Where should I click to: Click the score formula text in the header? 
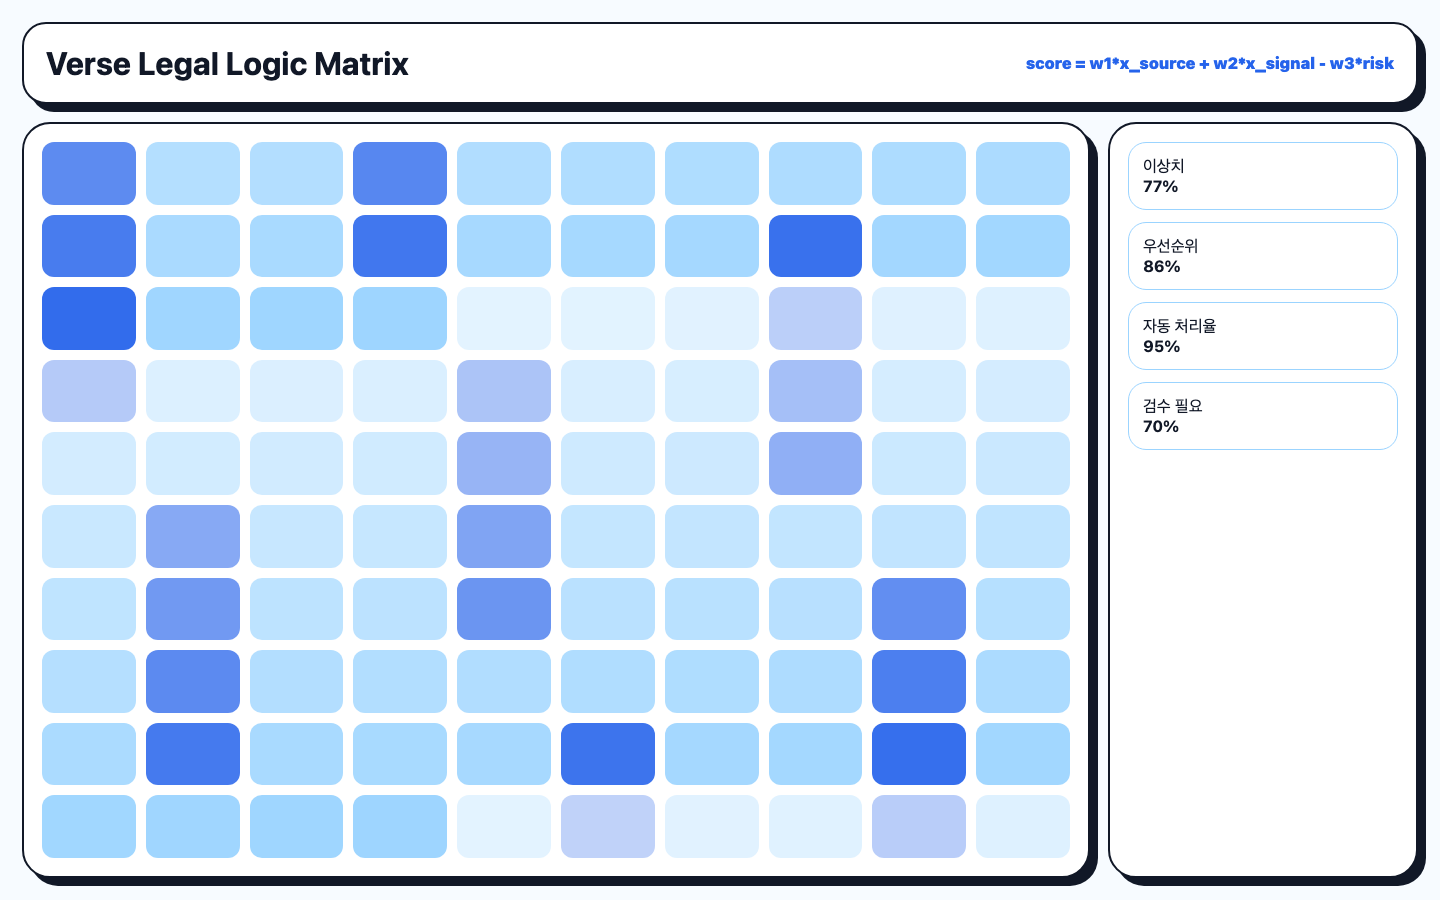tap(1210, 63)
